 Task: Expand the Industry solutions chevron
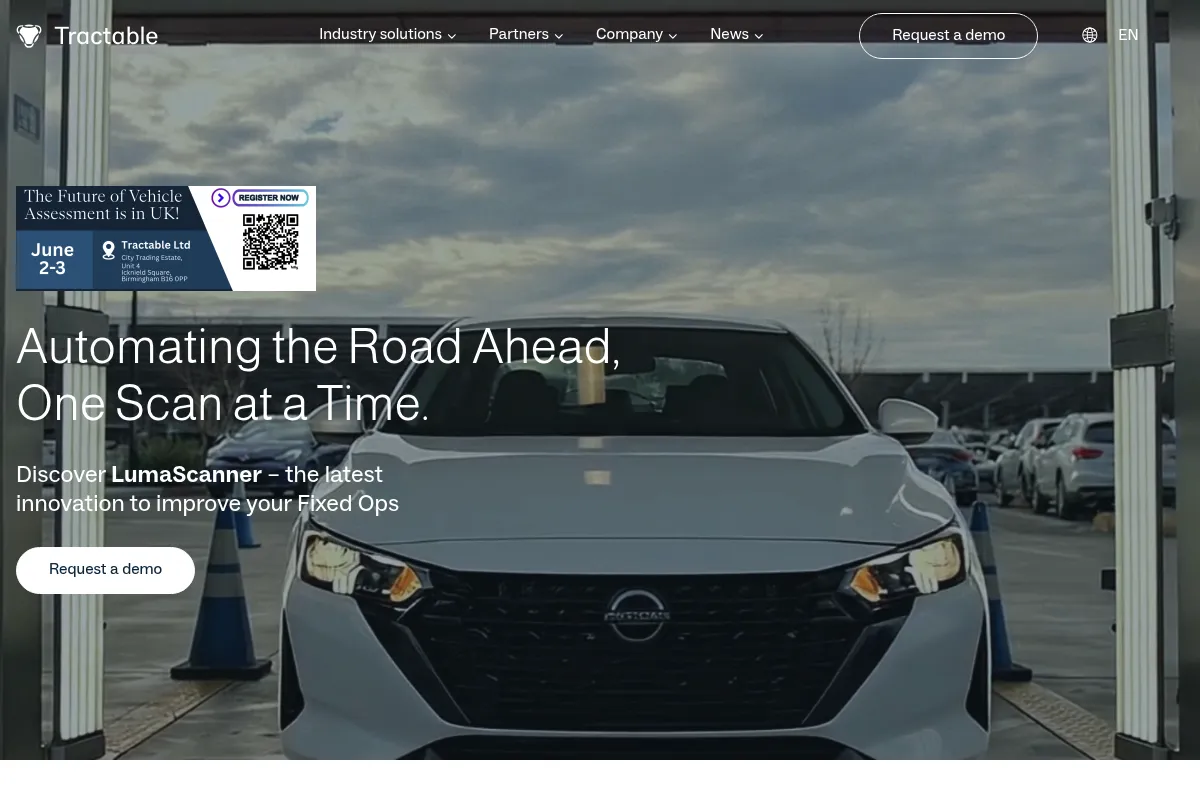[x=452, y=36]
